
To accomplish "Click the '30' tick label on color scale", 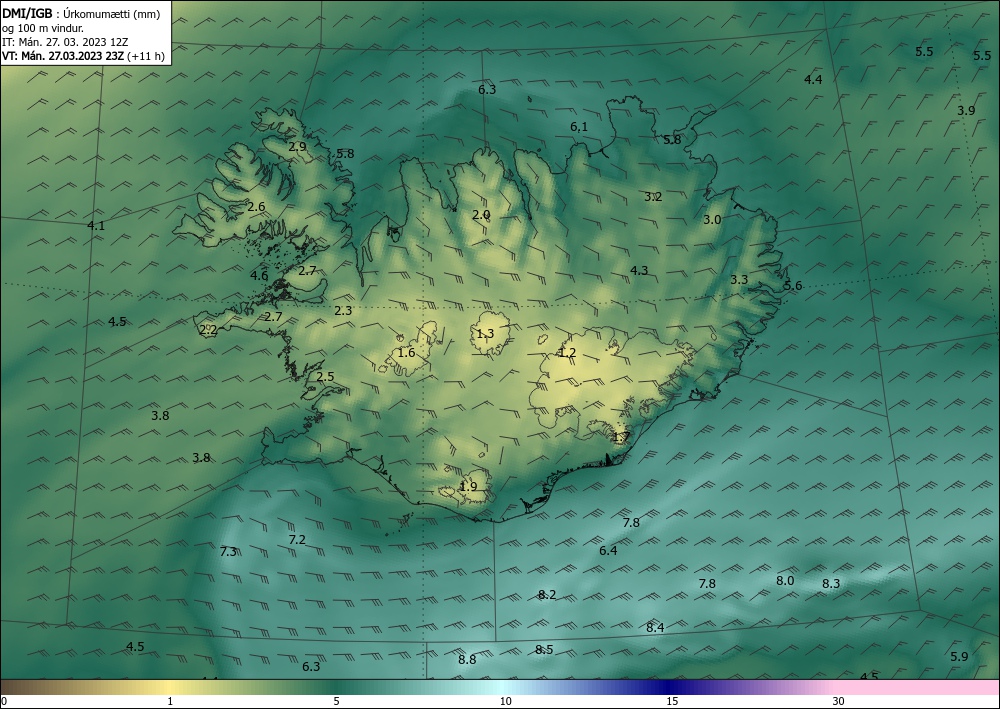I will tap(839, 702).
